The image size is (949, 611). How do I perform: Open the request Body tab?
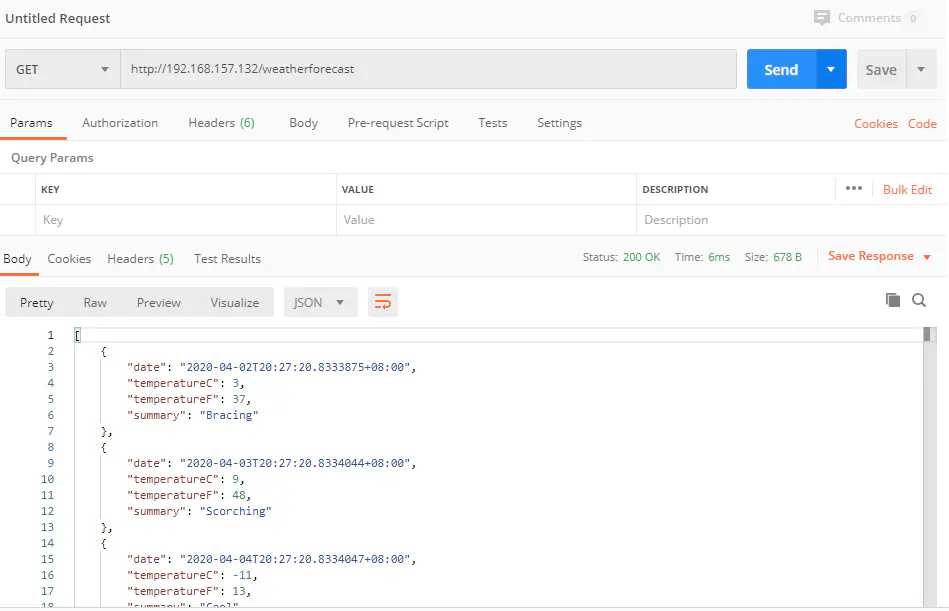[x=303, y=123]
